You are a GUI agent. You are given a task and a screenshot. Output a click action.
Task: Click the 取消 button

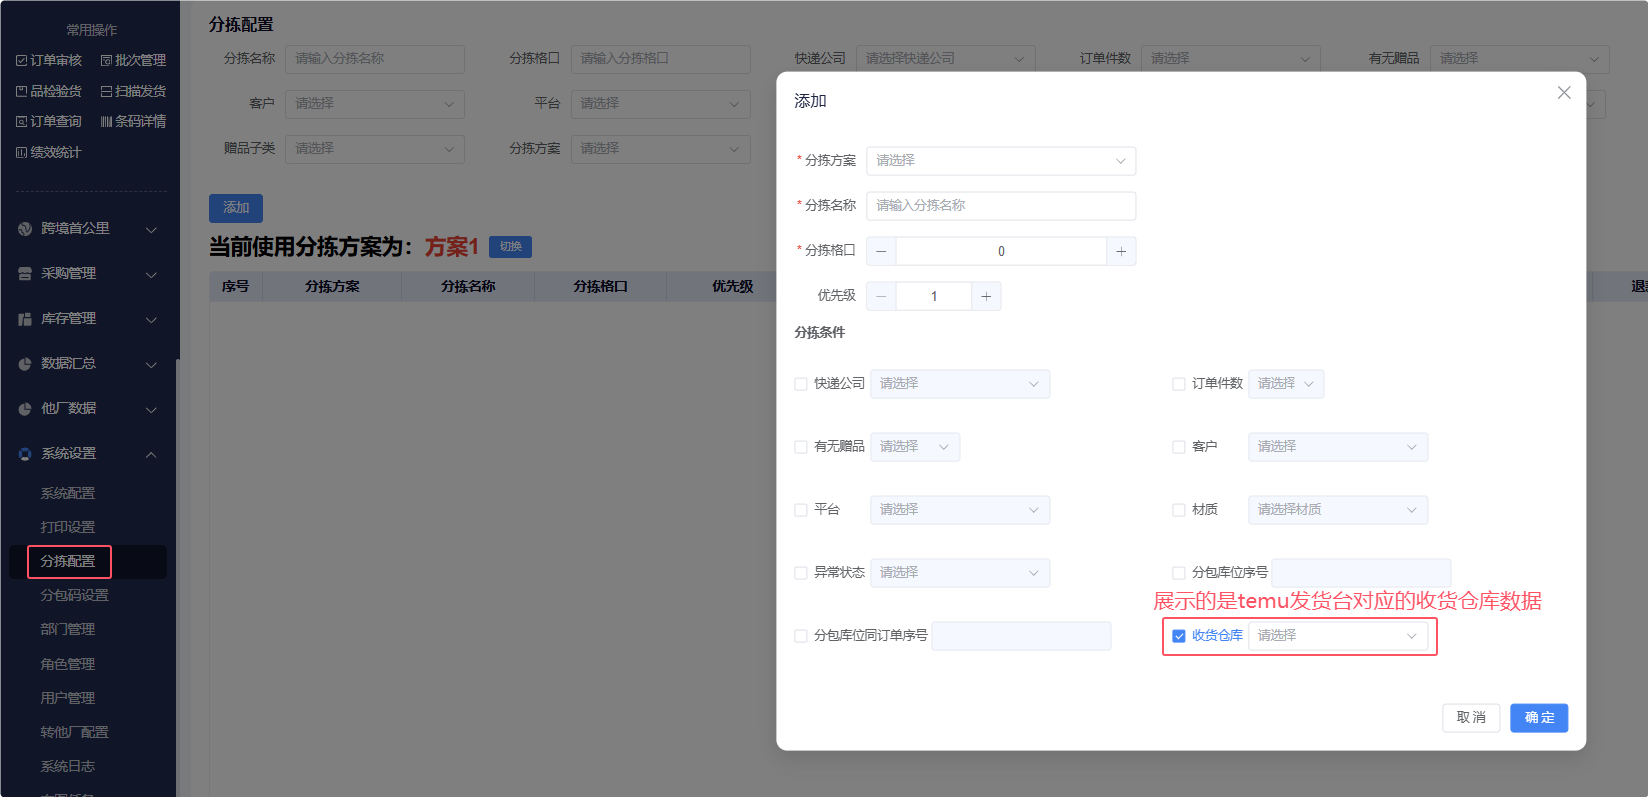pos(1471,718)
